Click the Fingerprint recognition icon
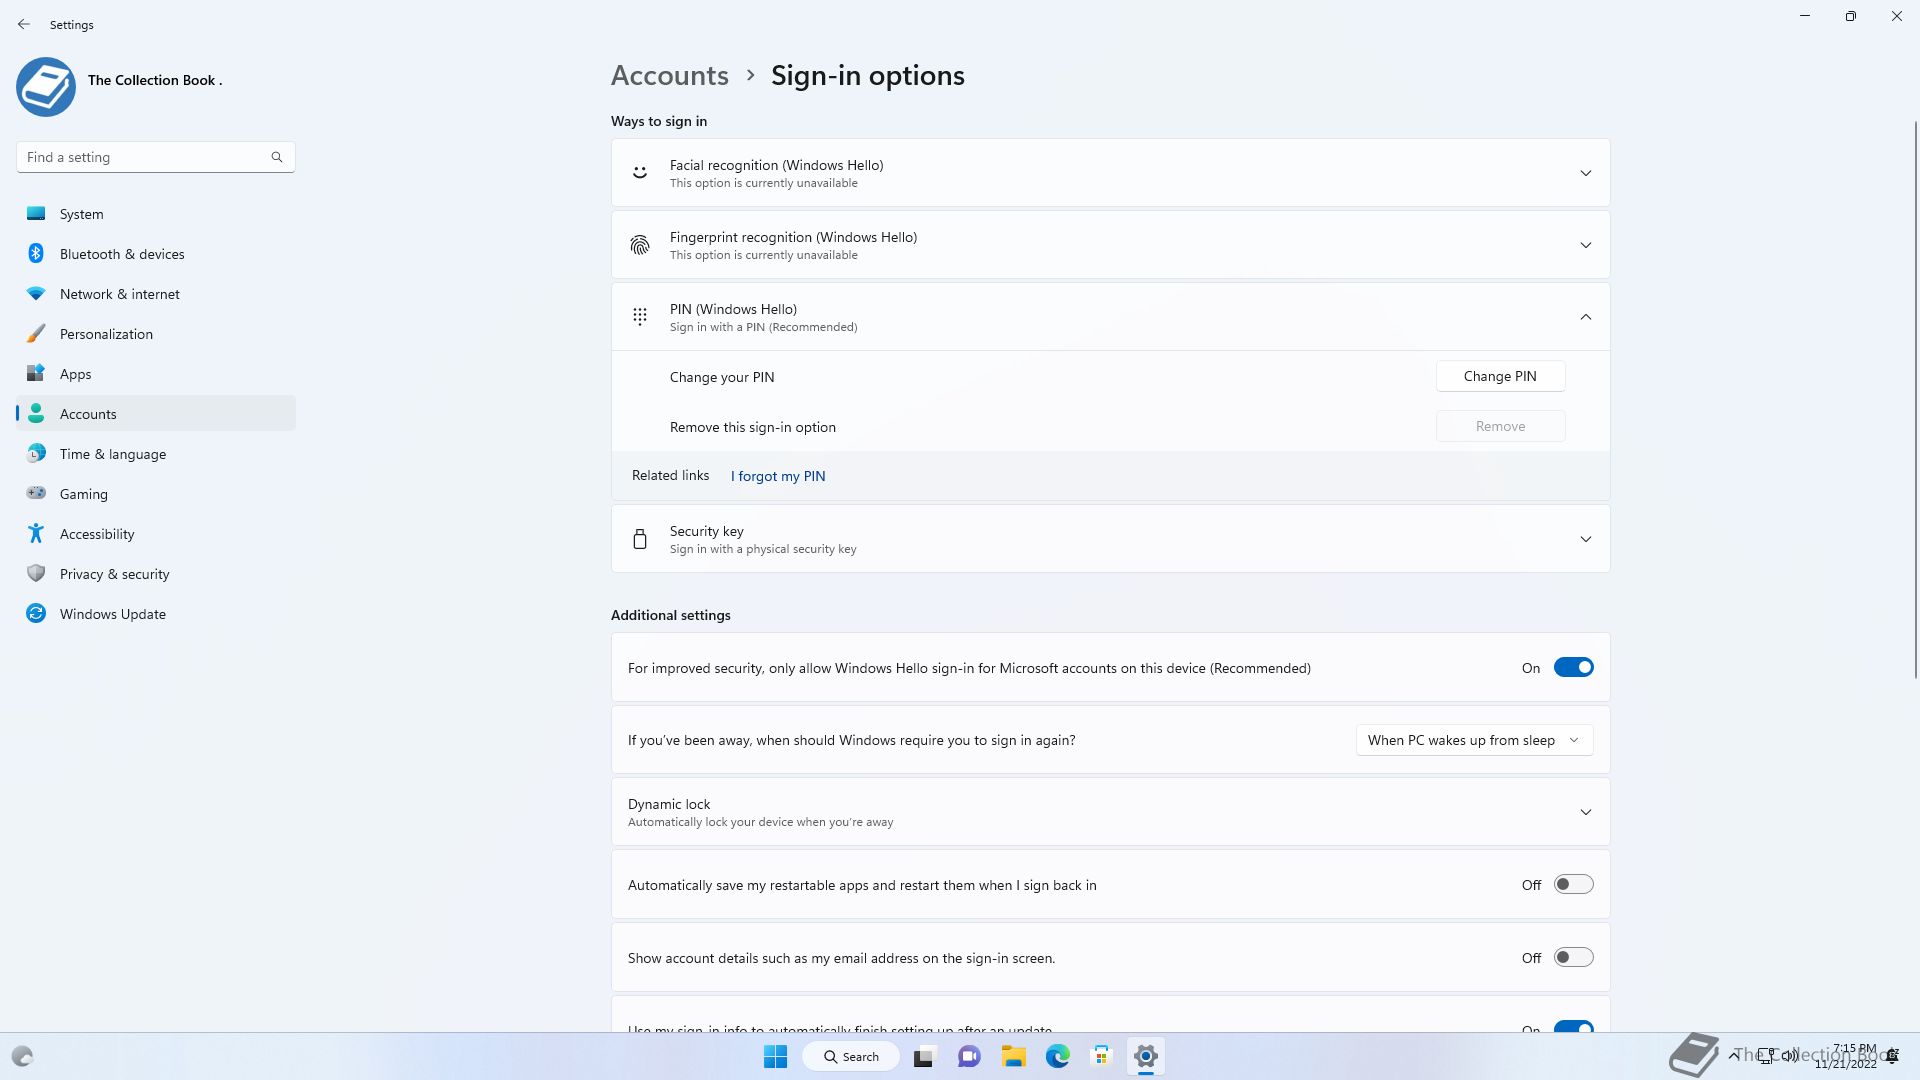 (640, 245)
